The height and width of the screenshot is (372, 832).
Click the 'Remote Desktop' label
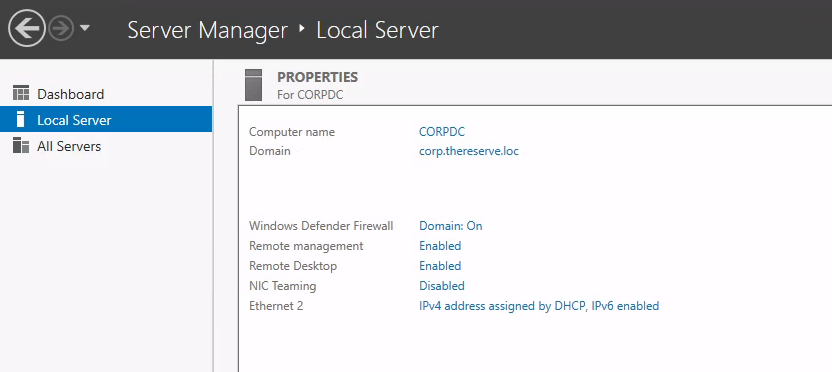293,266
